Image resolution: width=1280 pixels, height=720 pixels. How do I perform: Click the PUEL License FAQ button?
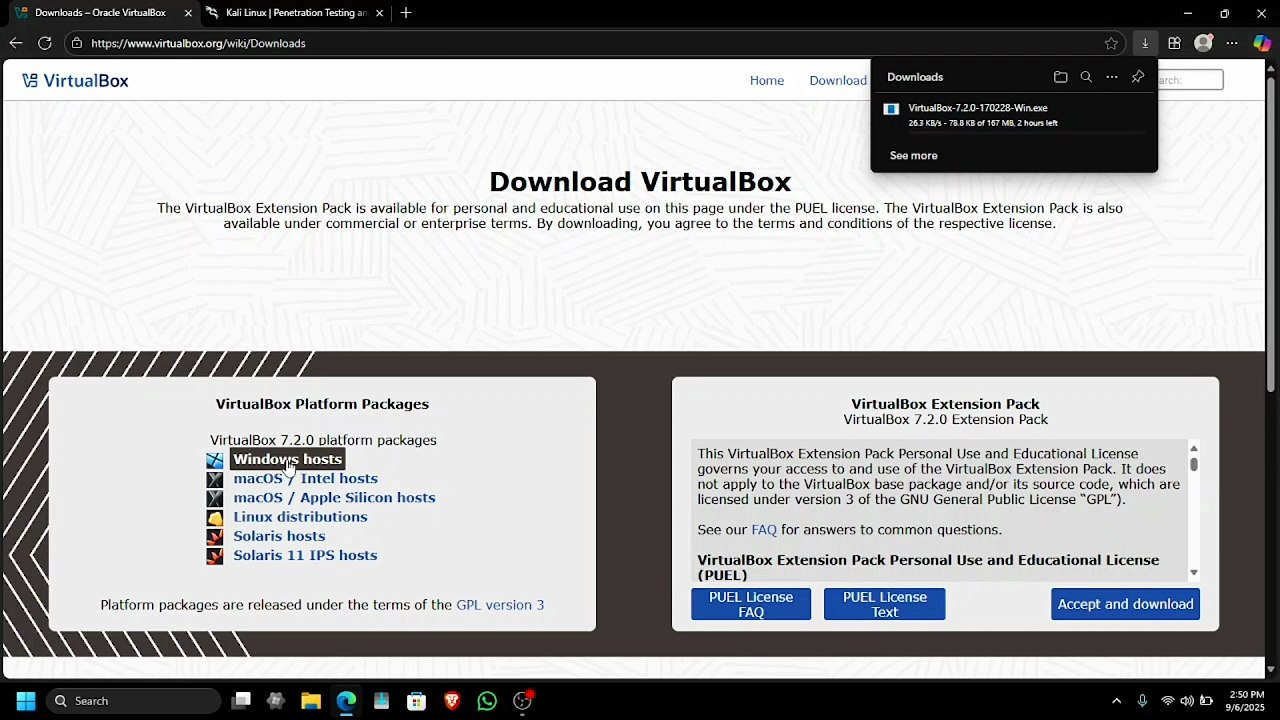tap(751, 604)
